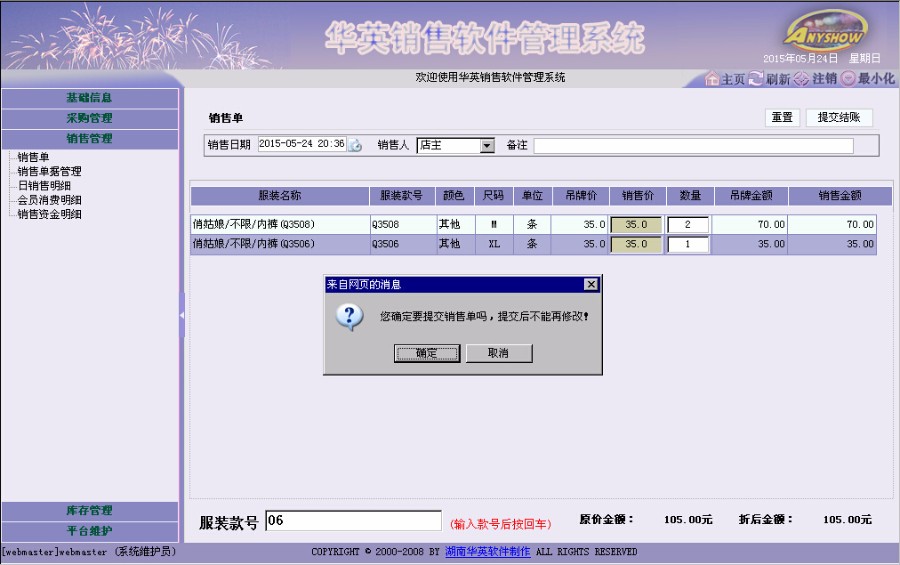Screen dimensions: 900x565
Task: Click the 重置 button
Action: (782, 118)
